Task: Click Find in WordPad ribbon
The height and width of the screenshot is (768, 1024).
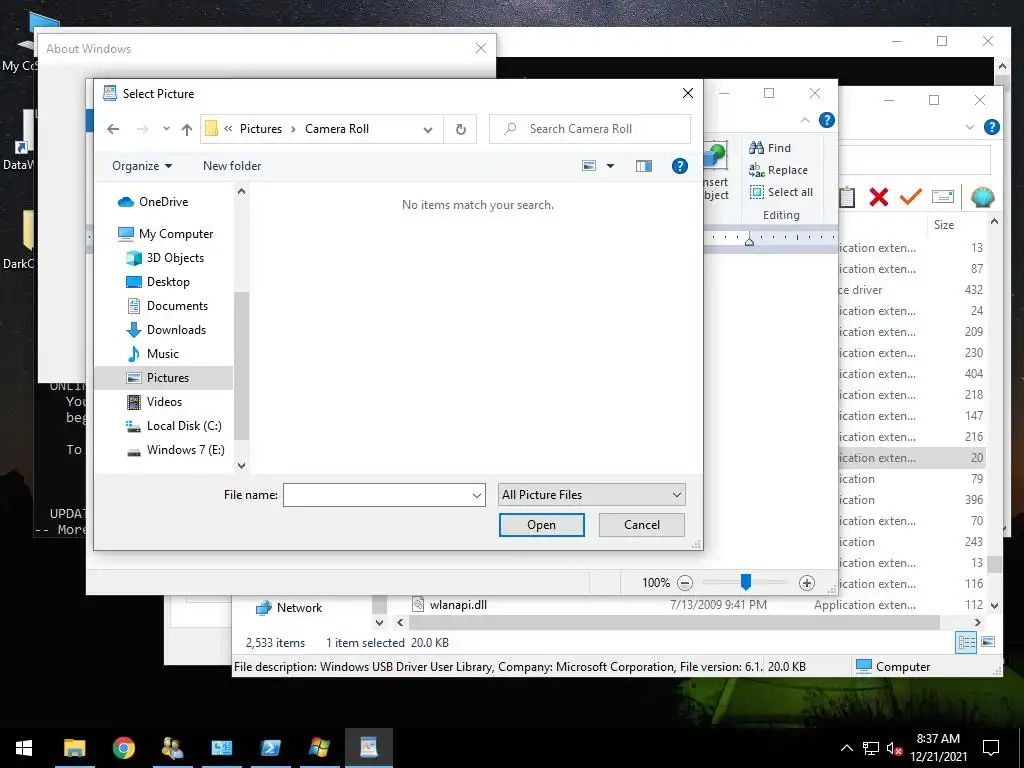Action: 770,148
